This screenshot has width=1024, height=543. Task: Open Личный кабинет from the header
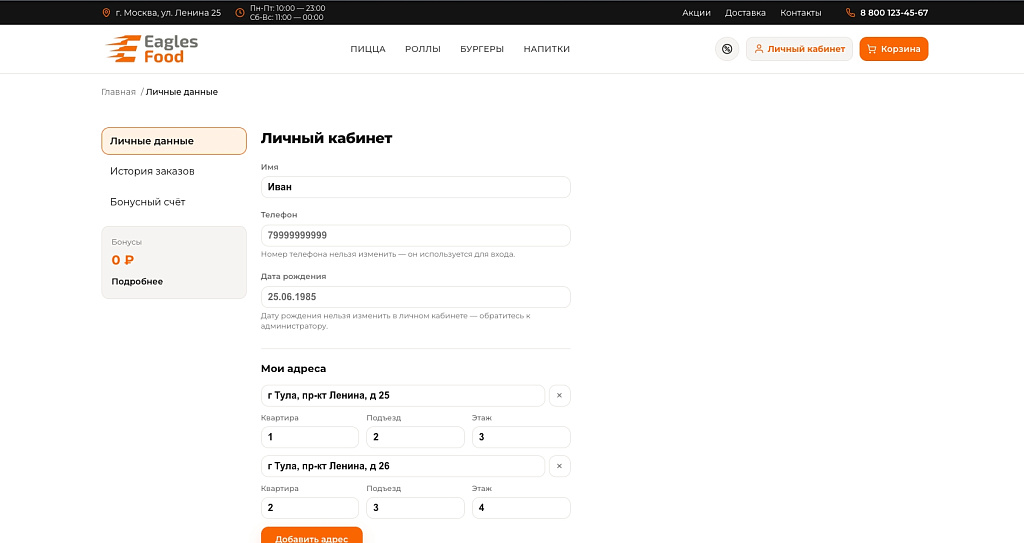click(799, 49)
